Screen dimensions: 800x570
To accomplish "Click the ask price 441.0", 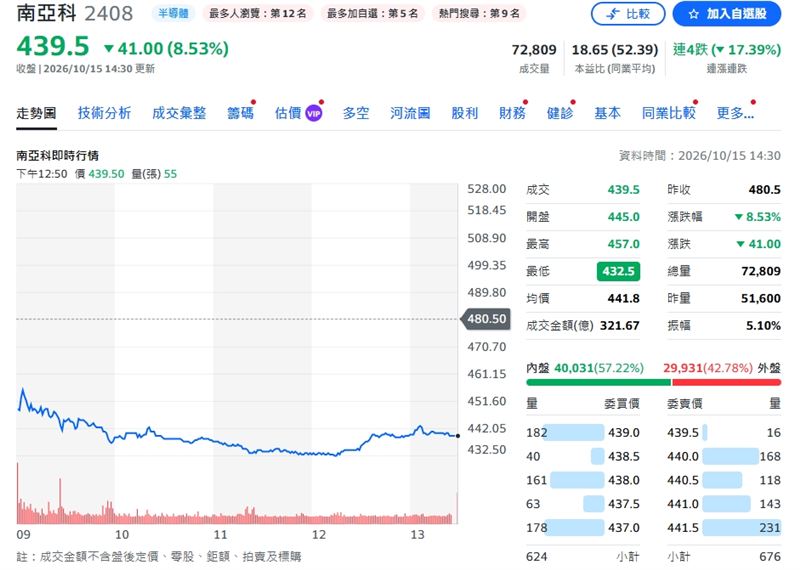I will [683, 504].
